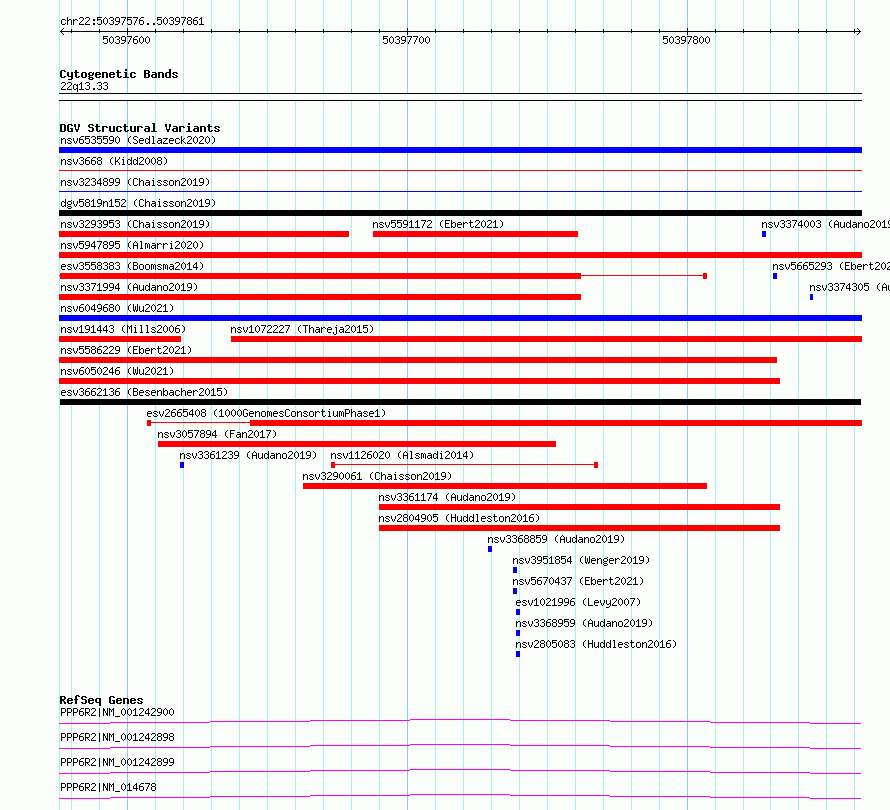Select nsv6049680 (Wu2021) label
This screenshot has width=890, height=810.
[117, 308]
